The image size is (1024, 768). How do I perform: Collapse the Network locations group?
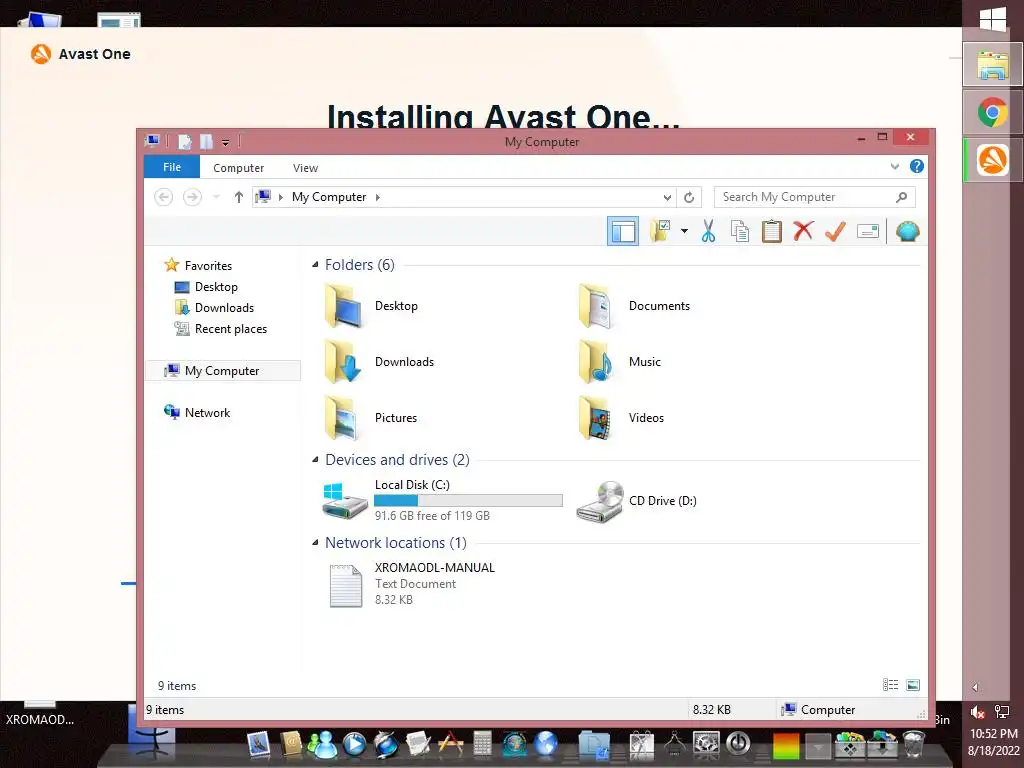[315, 543]
